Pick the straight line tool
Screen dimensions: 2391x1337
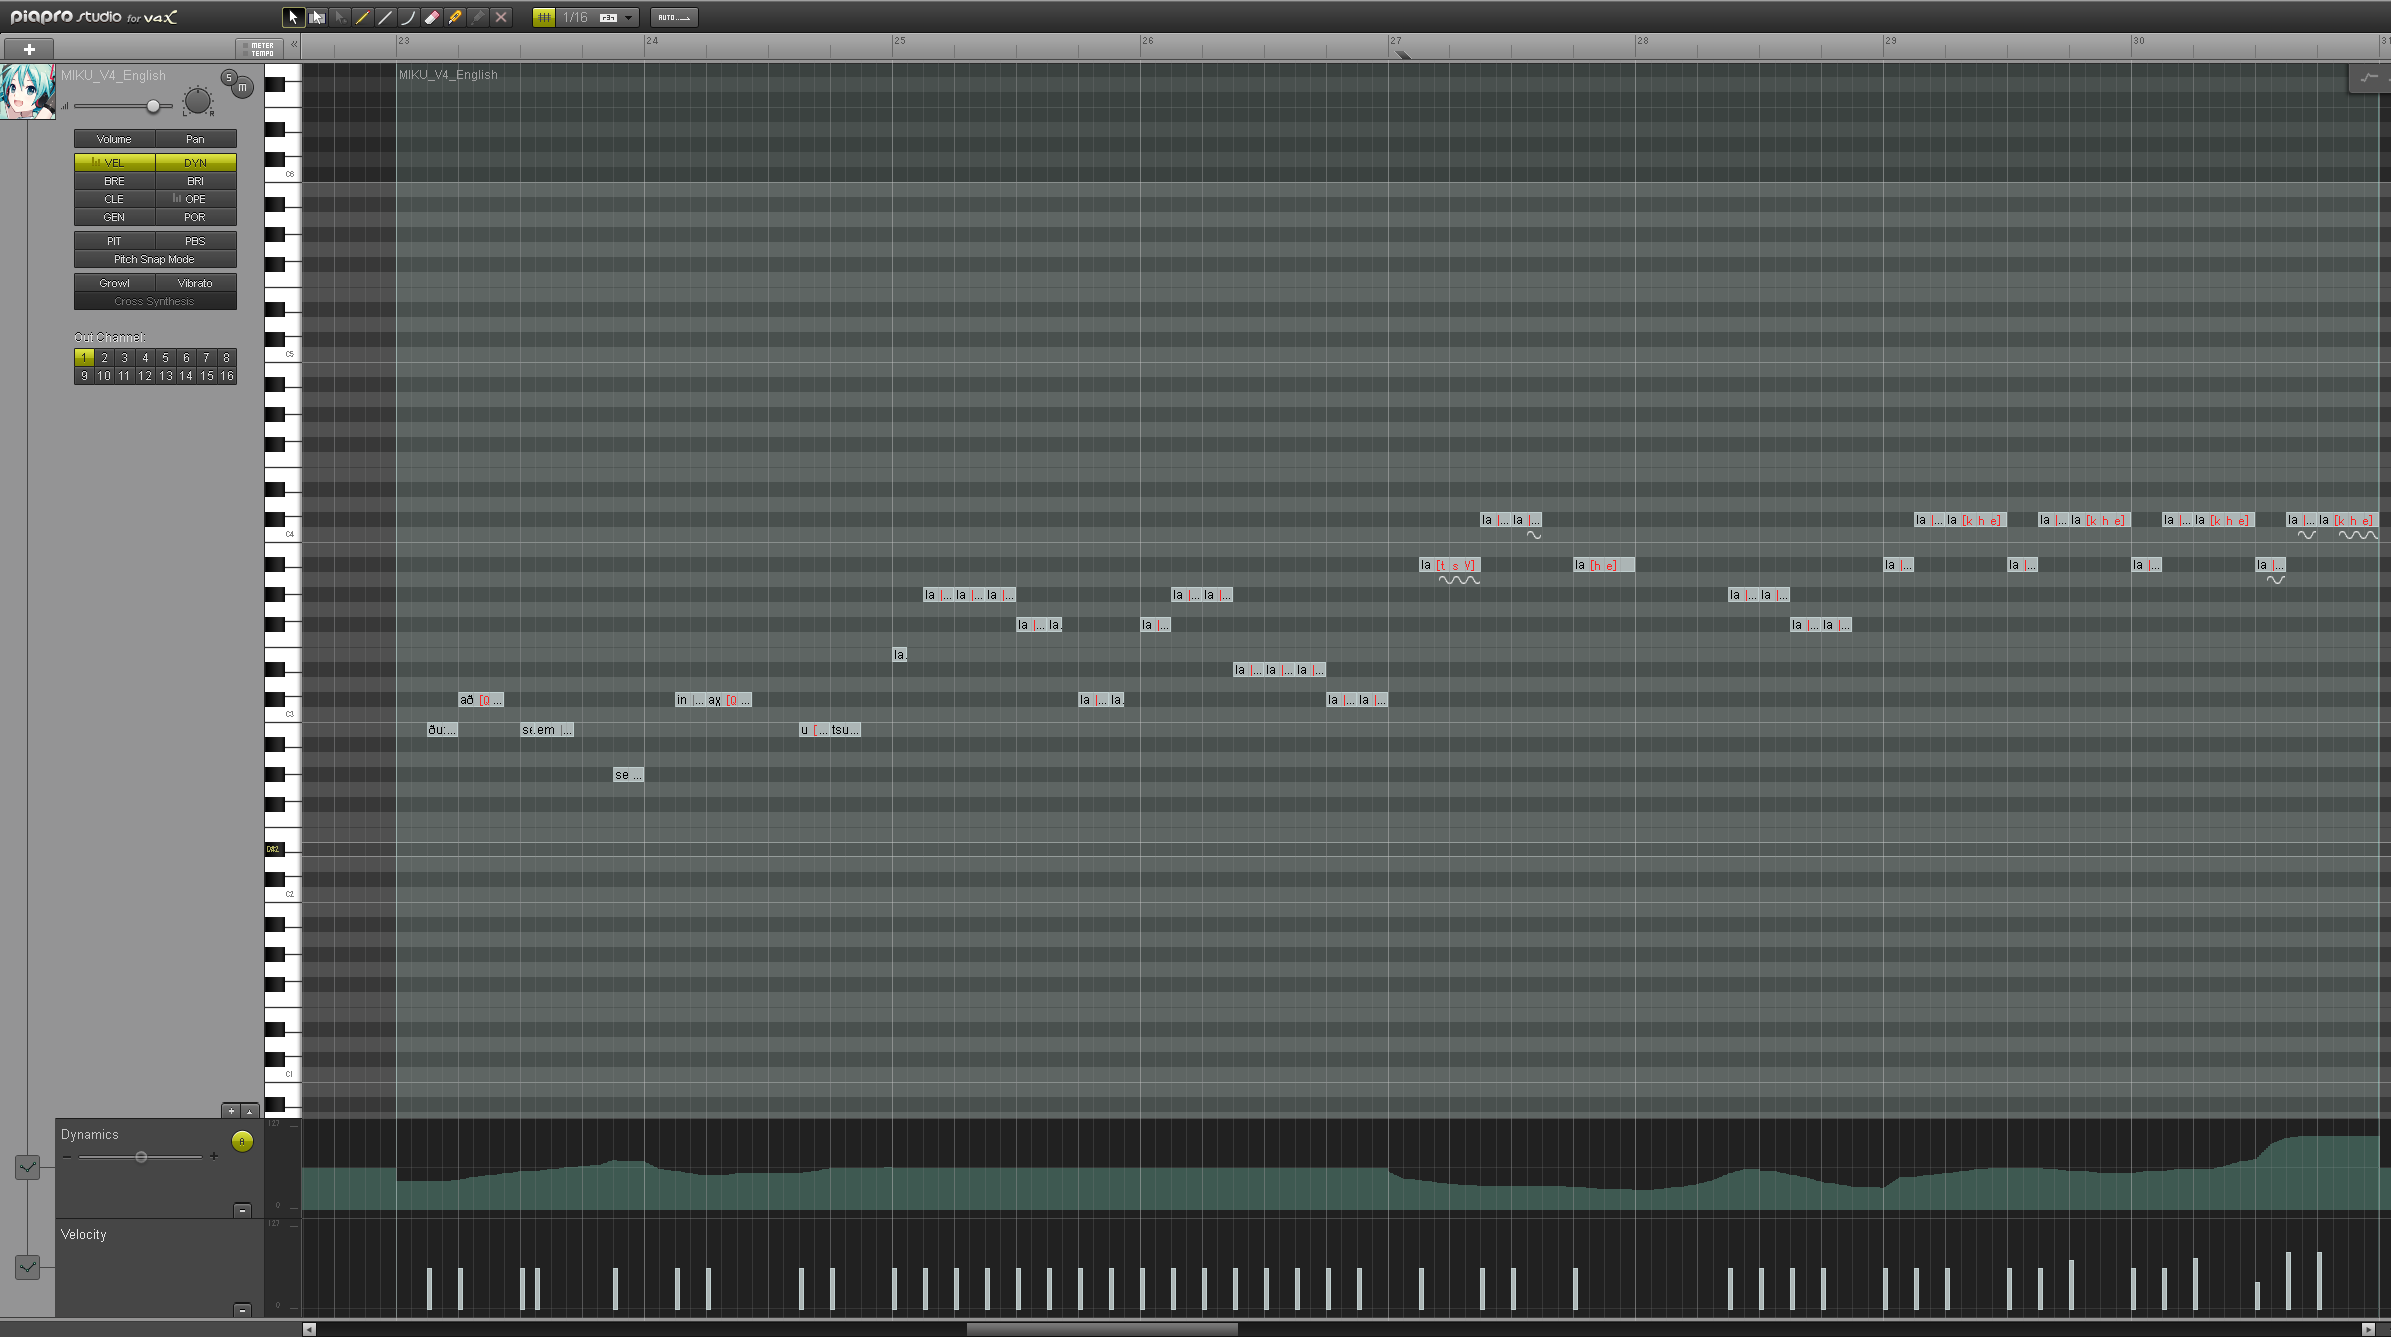point(385,17)
